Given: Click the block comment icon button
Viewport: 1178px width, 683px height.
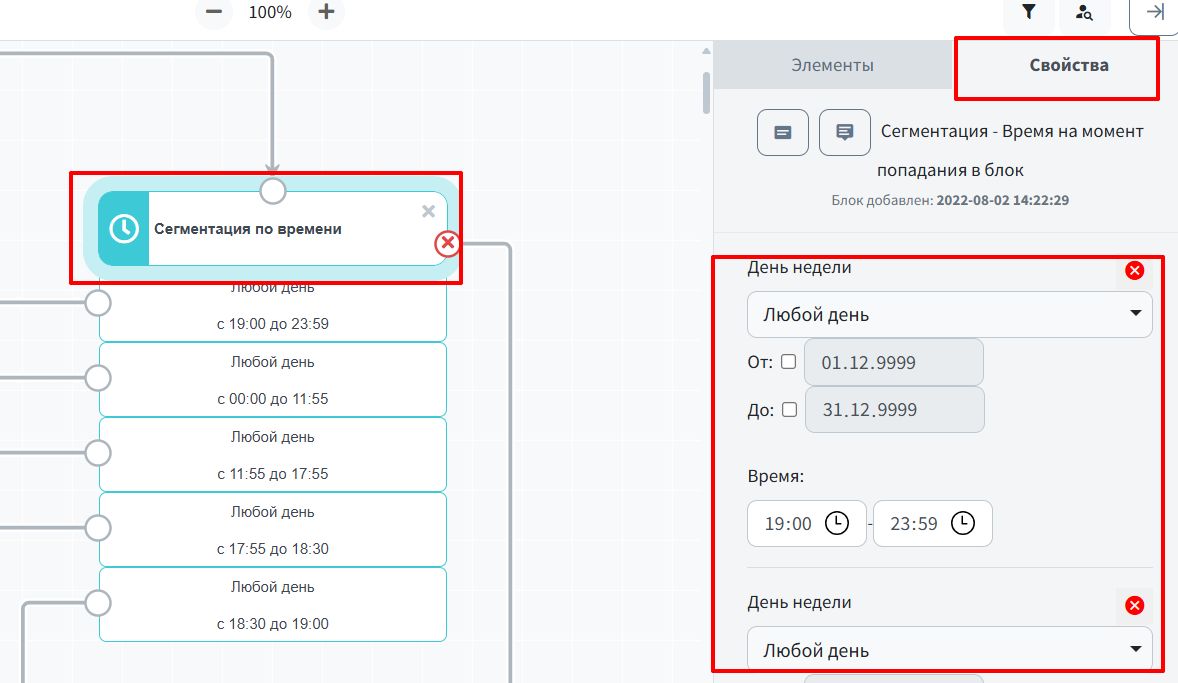Looking at the screenshot, I should point(844,132).
